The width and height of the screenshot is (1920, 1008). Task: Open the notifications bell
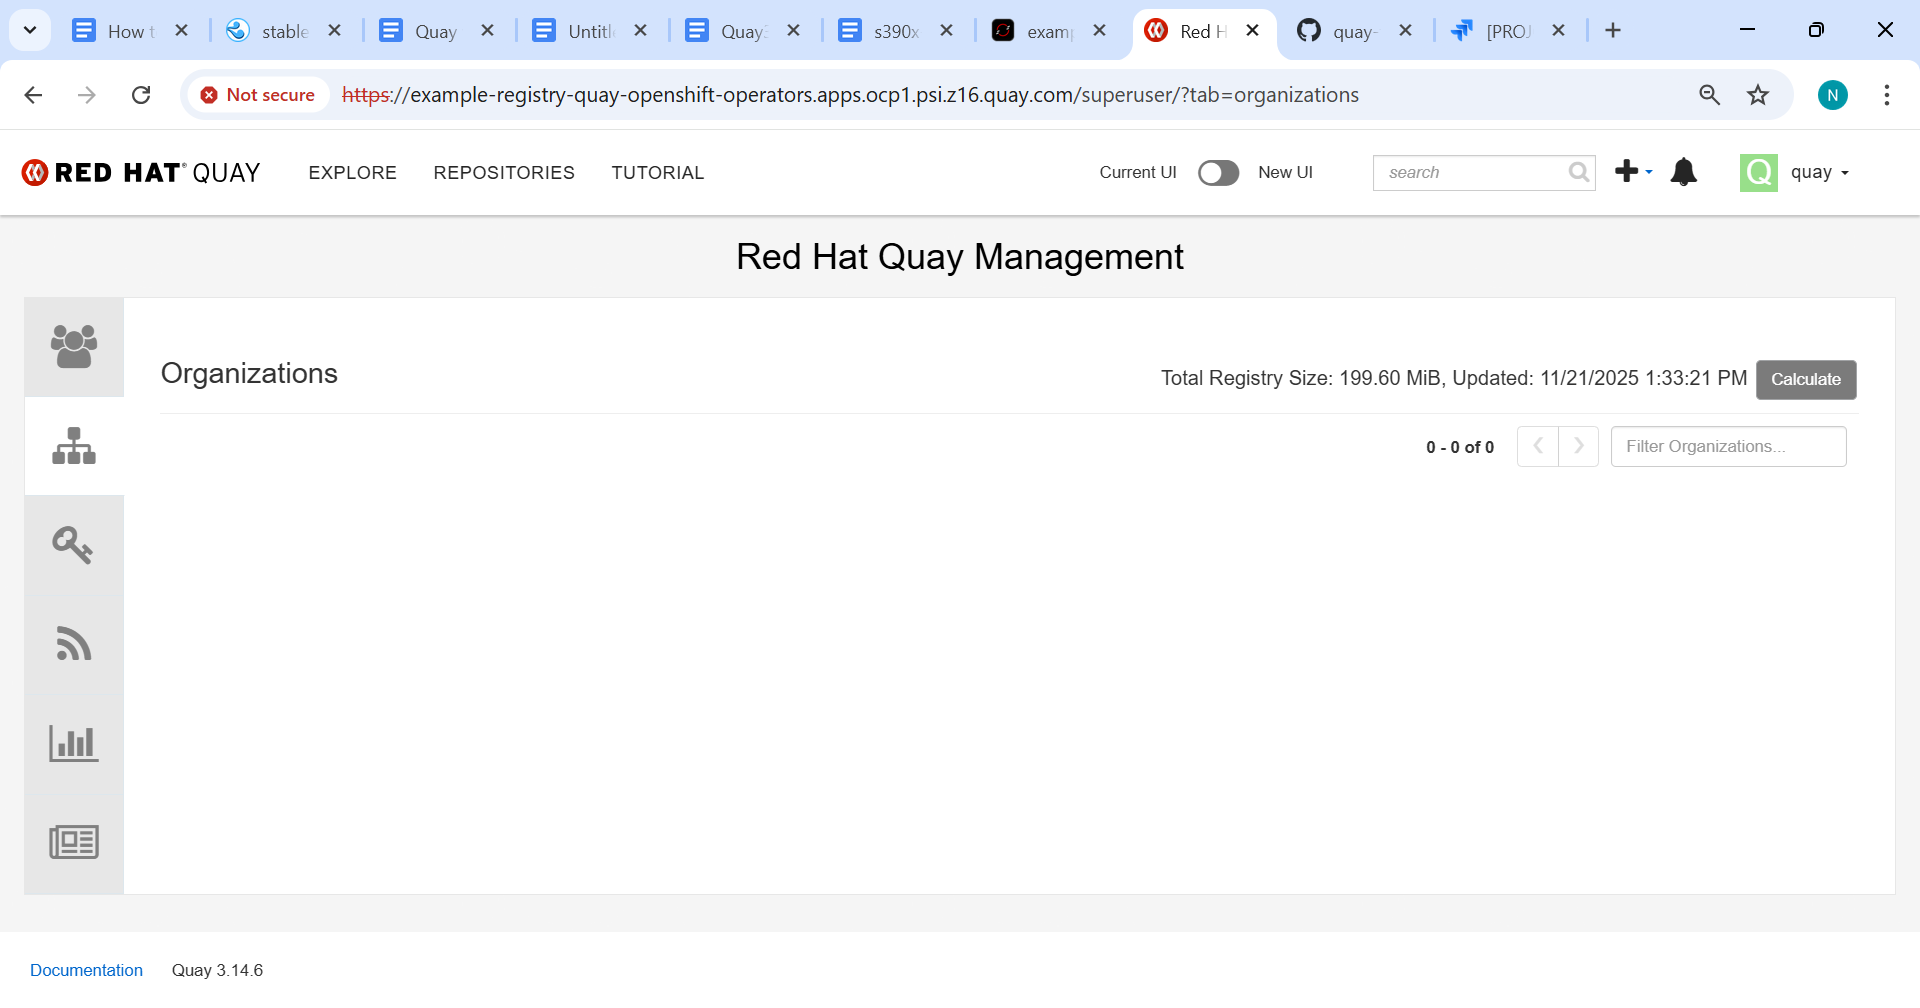tap(1684, 172)
